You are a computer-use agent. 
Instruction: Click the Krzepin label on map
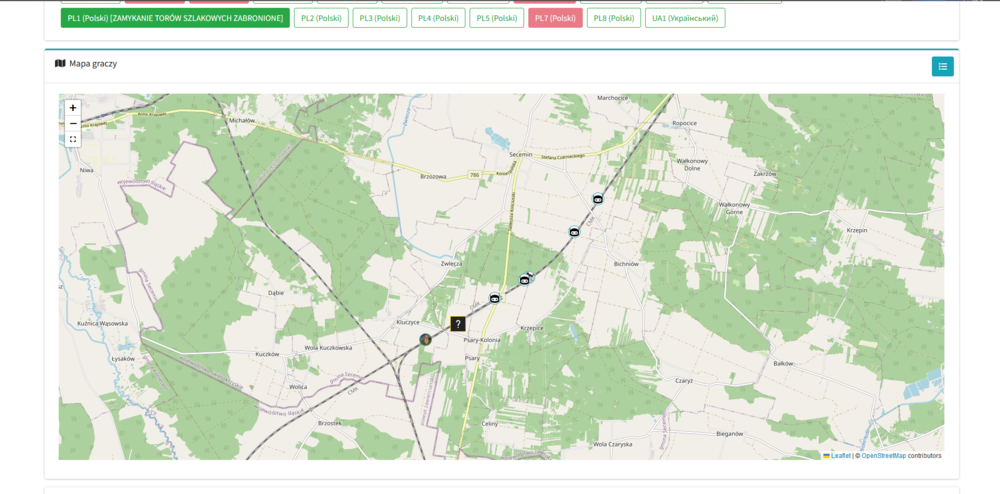(857, 230)
